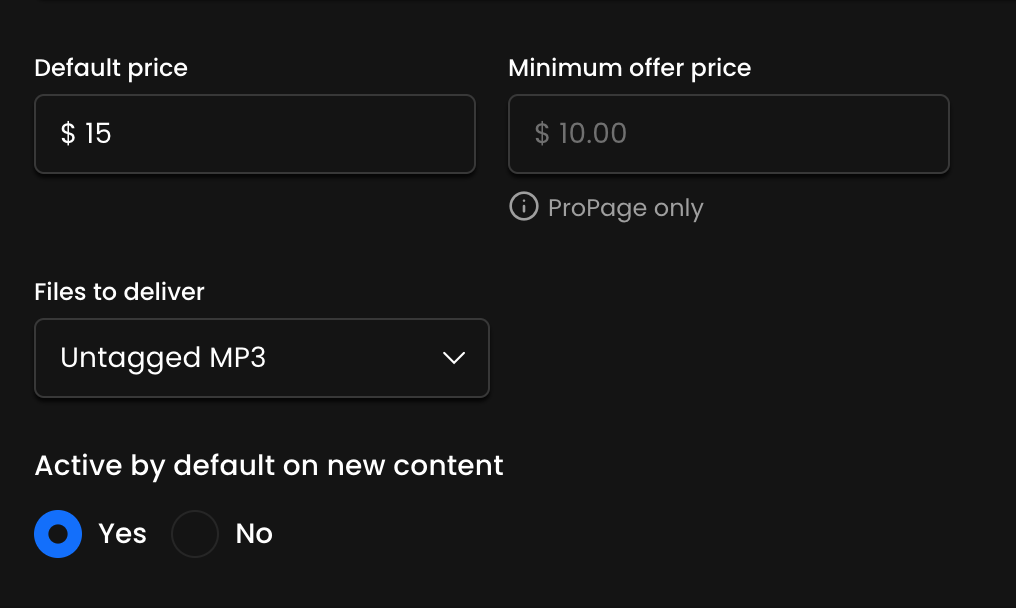Click the dollar sign in Minimum offer price
Screen dimensions: 1016x608
[542, 134]
